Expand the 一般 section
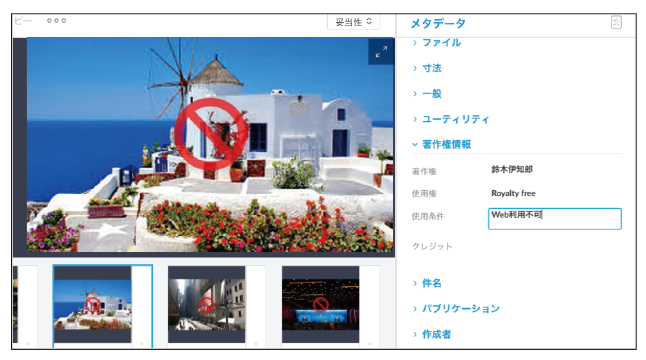This screenshot has width=646, height=360. (431, 94)
